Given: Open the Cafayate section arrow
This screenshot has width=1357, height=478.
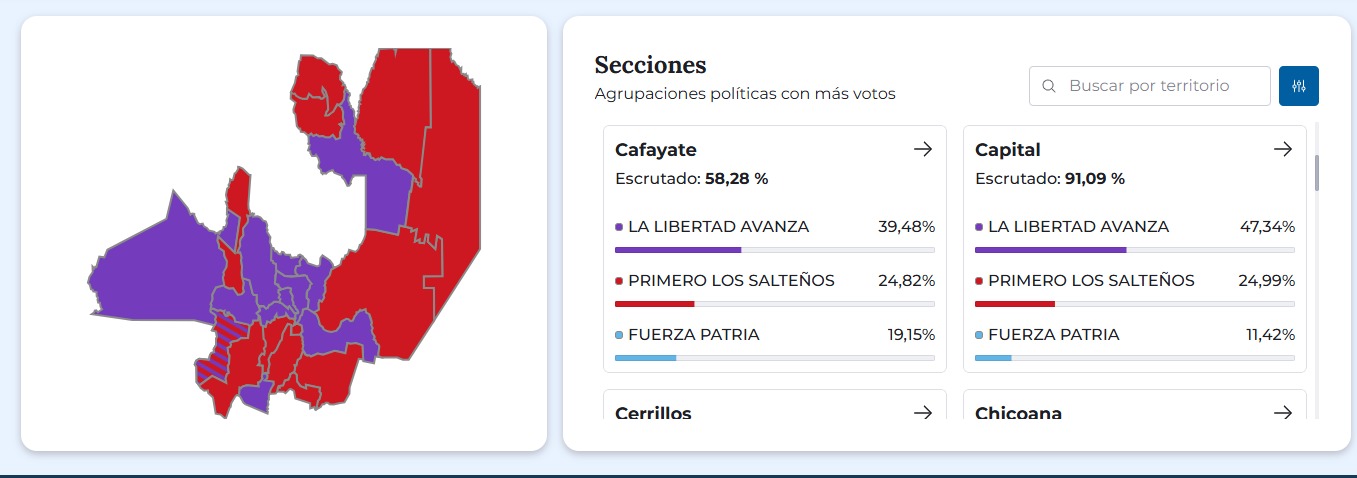Looking at the screenshot, I should 922,150.
